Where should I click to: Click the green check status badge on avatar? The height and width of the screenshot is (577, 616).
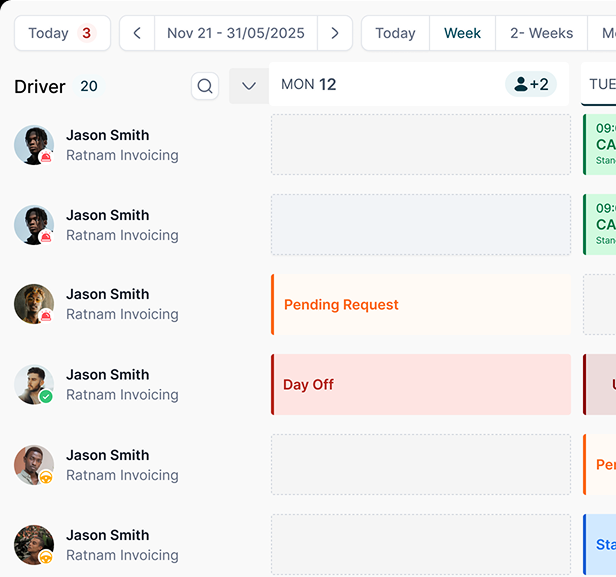(x=46, y=397)
